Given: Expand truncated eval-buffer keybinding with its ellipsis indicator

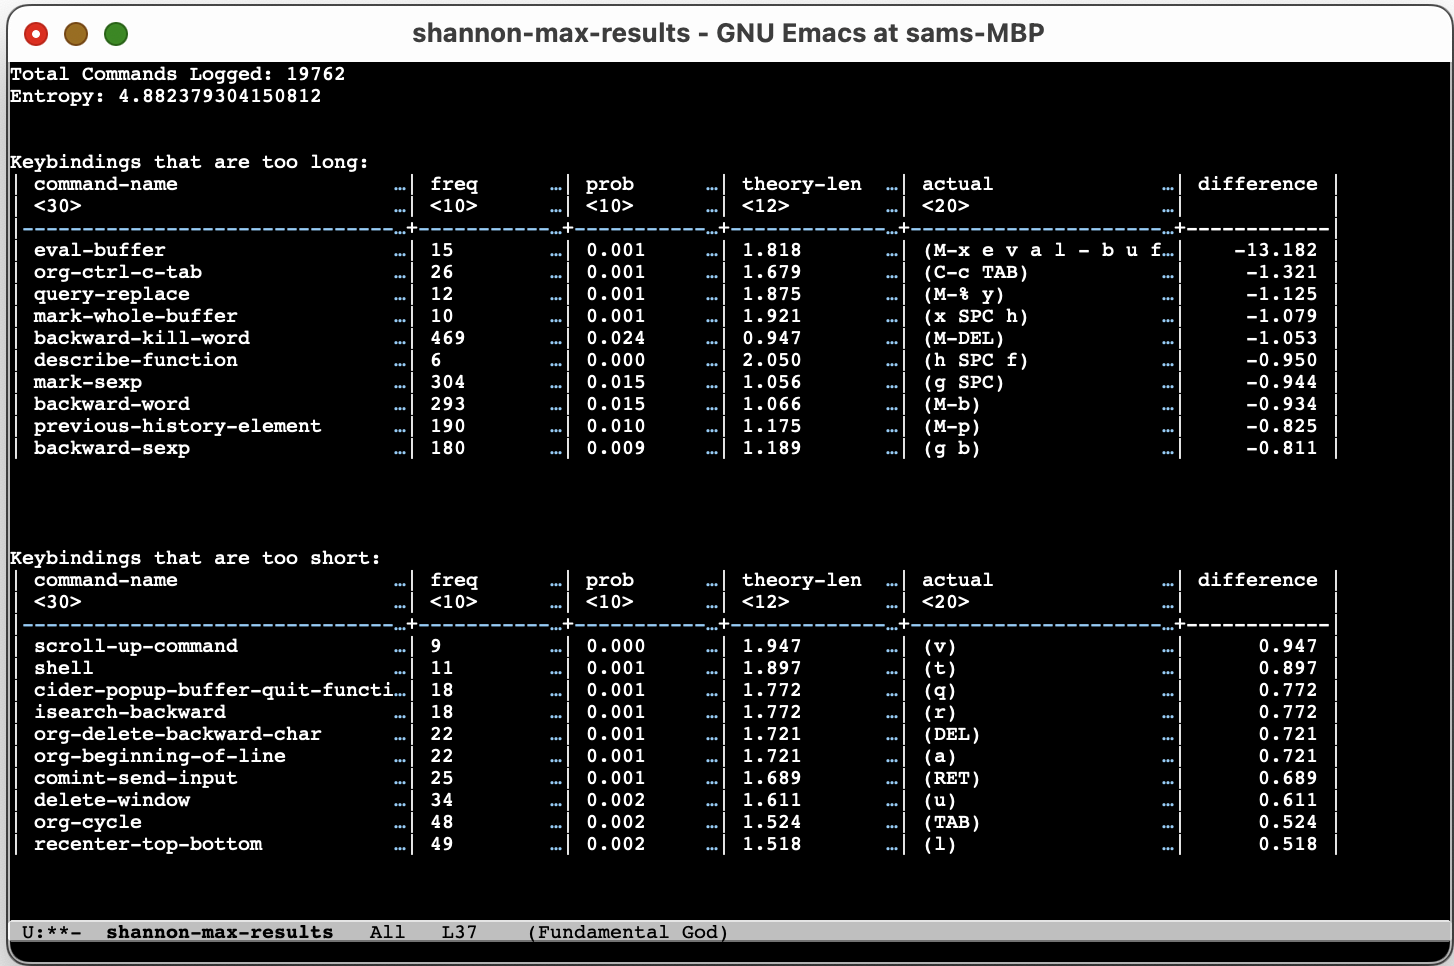Looking at the screenshot, I should (1168, 250).
